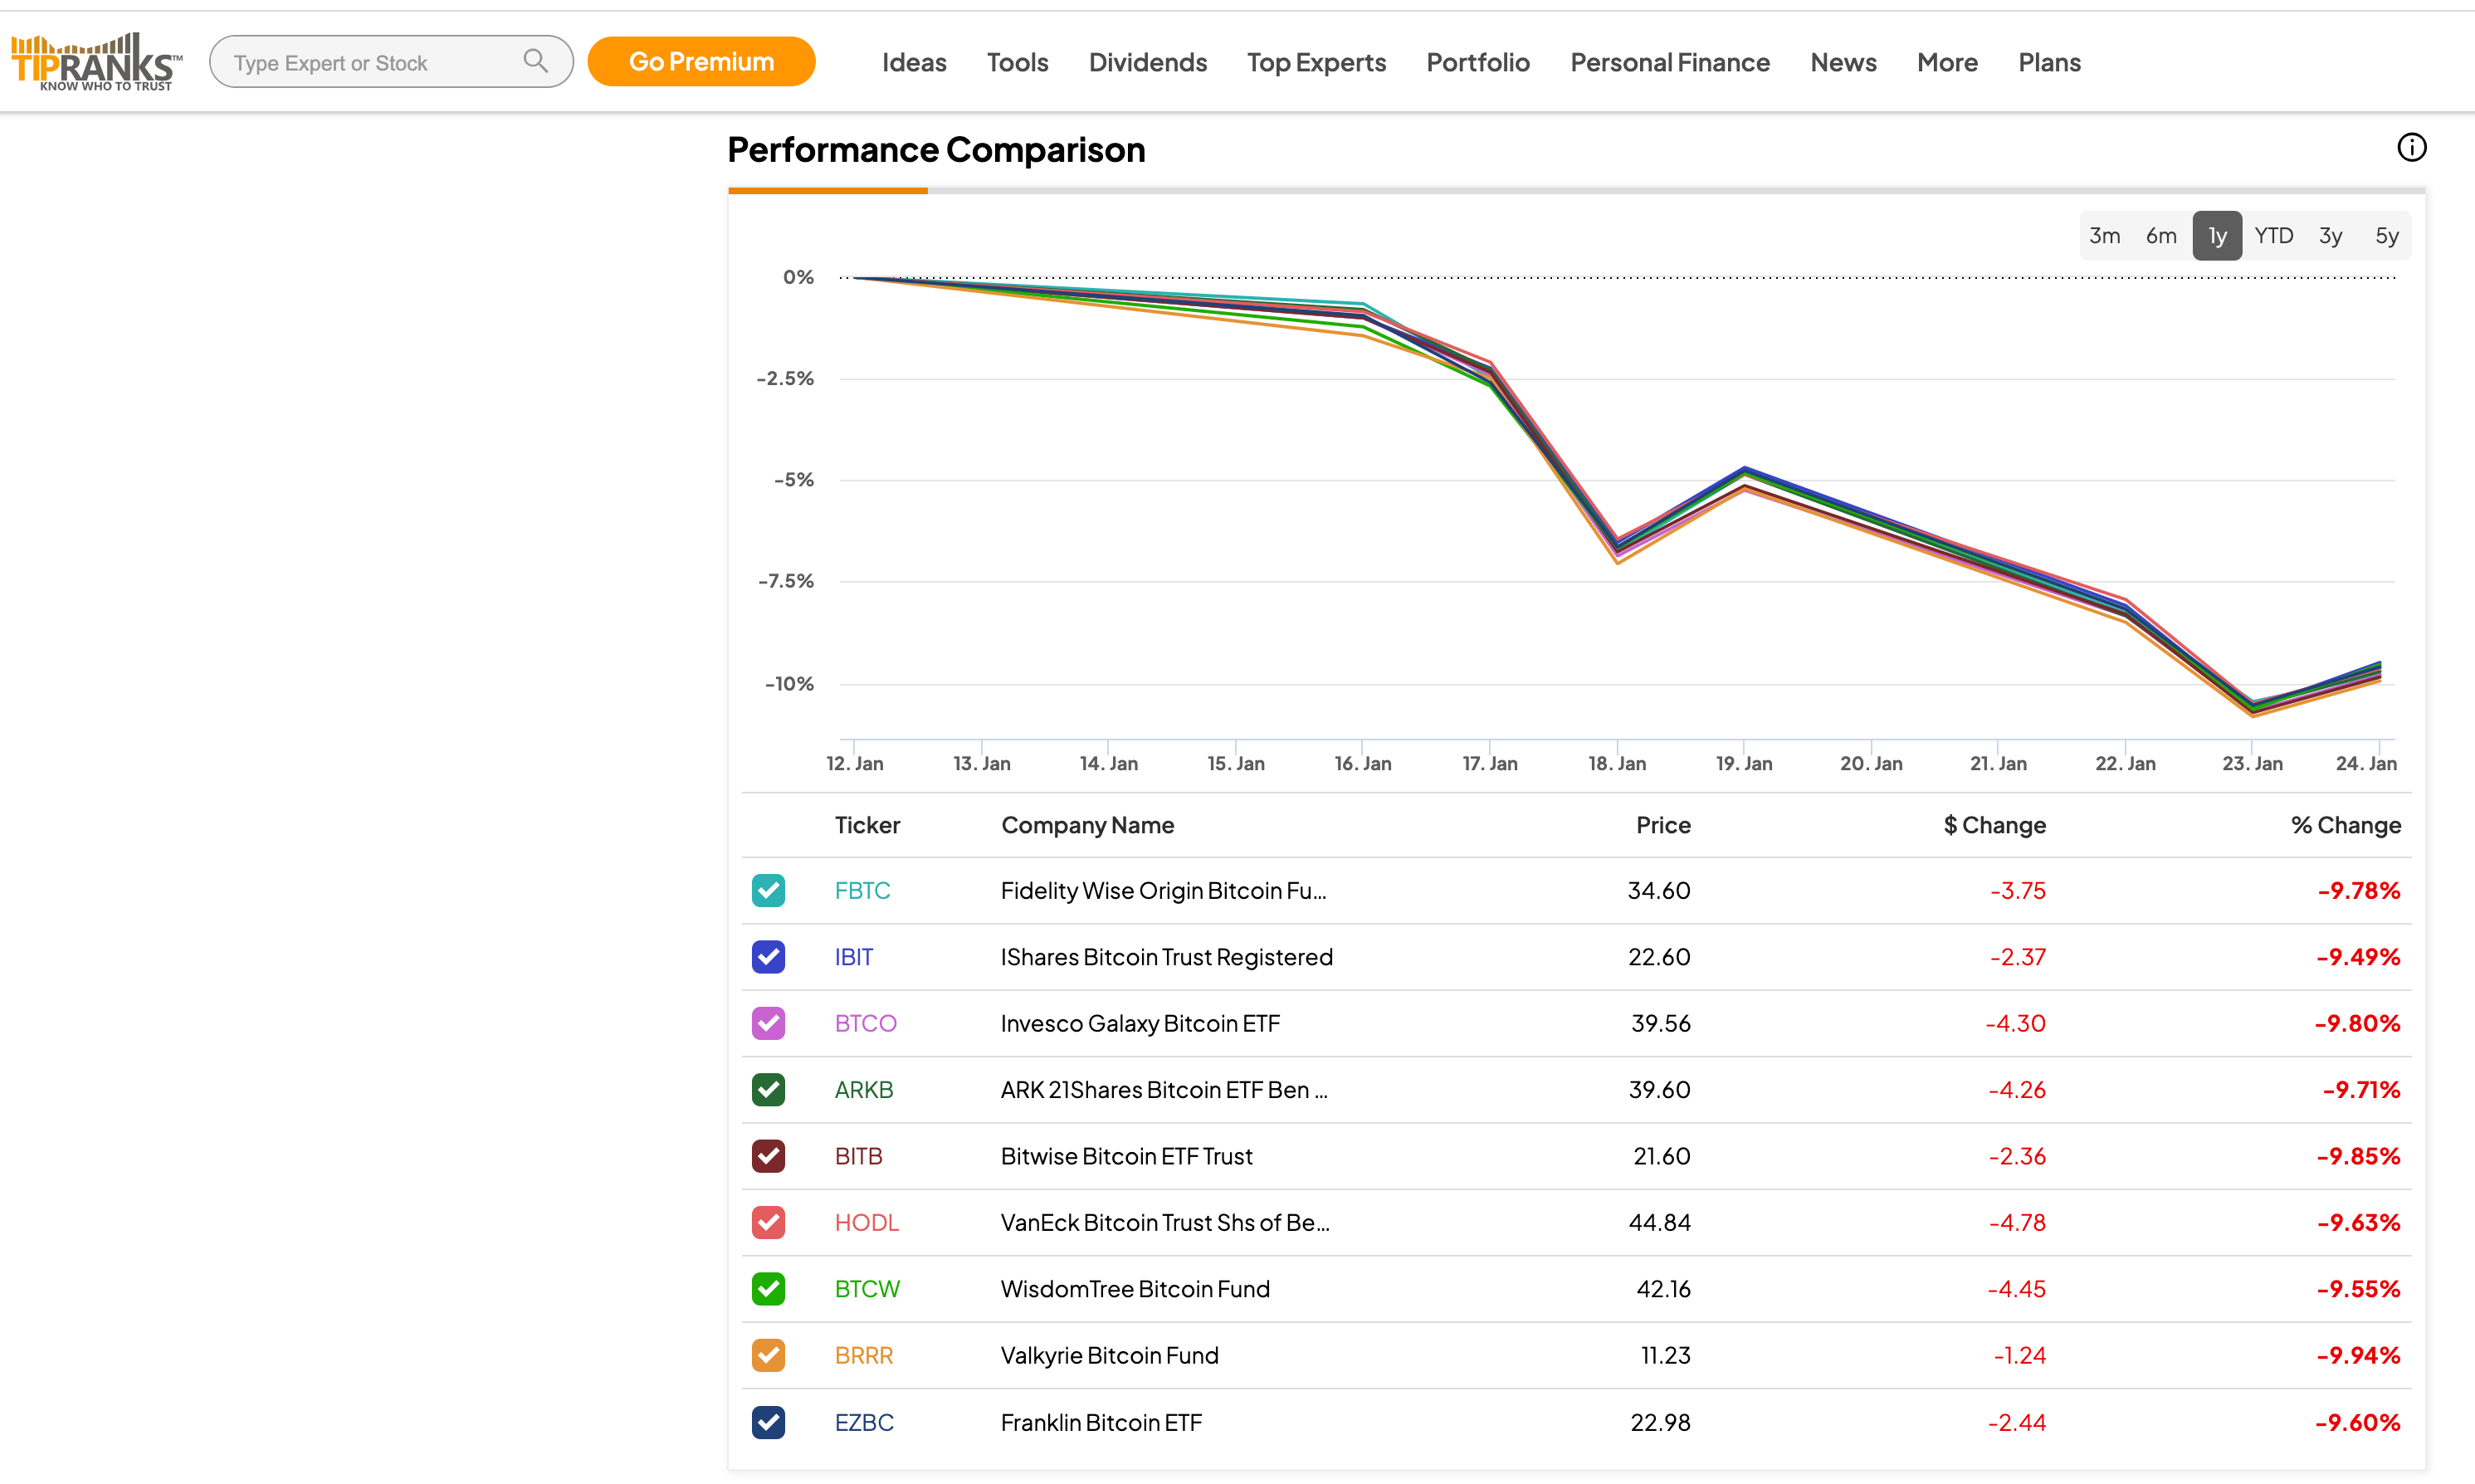Uncheck the IBIT checkbox

click(768, 957)
